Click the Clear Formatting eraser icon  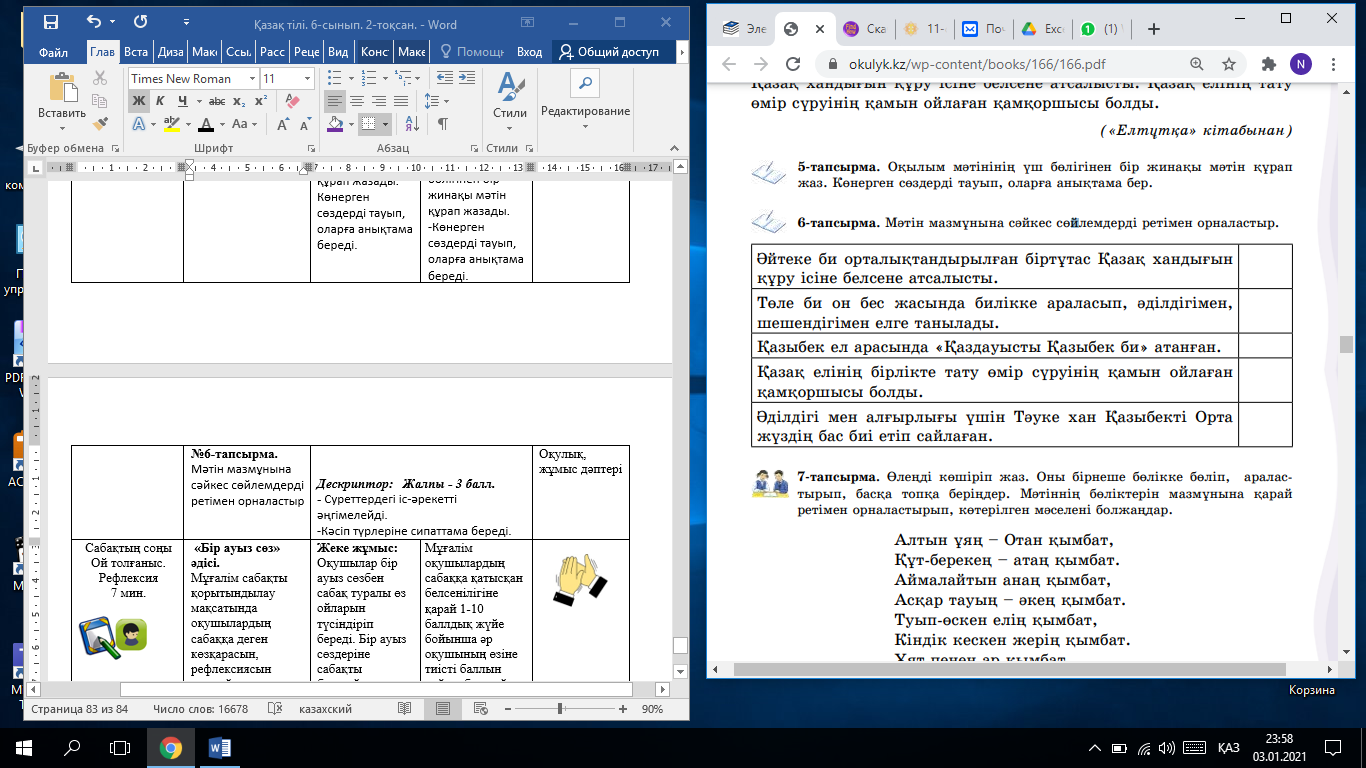[292, 101]
